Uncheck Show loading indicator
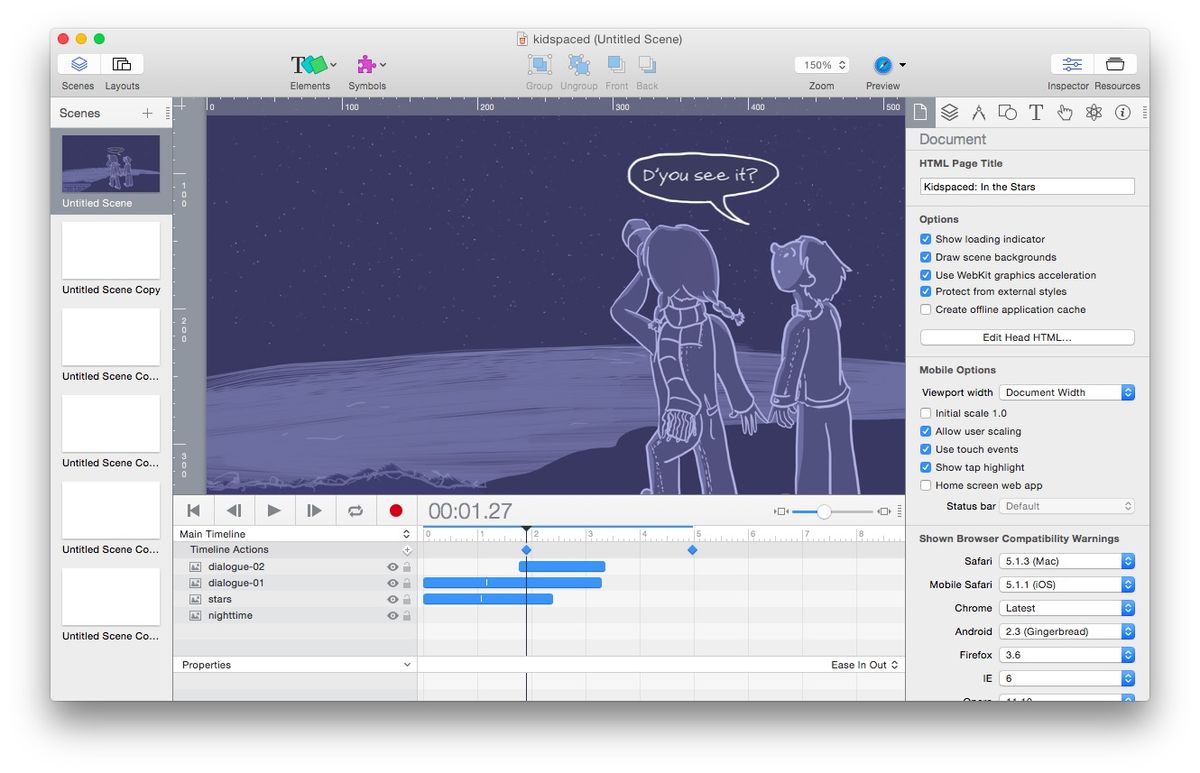This screenshot has width=1200, height=773. point(925,239)
